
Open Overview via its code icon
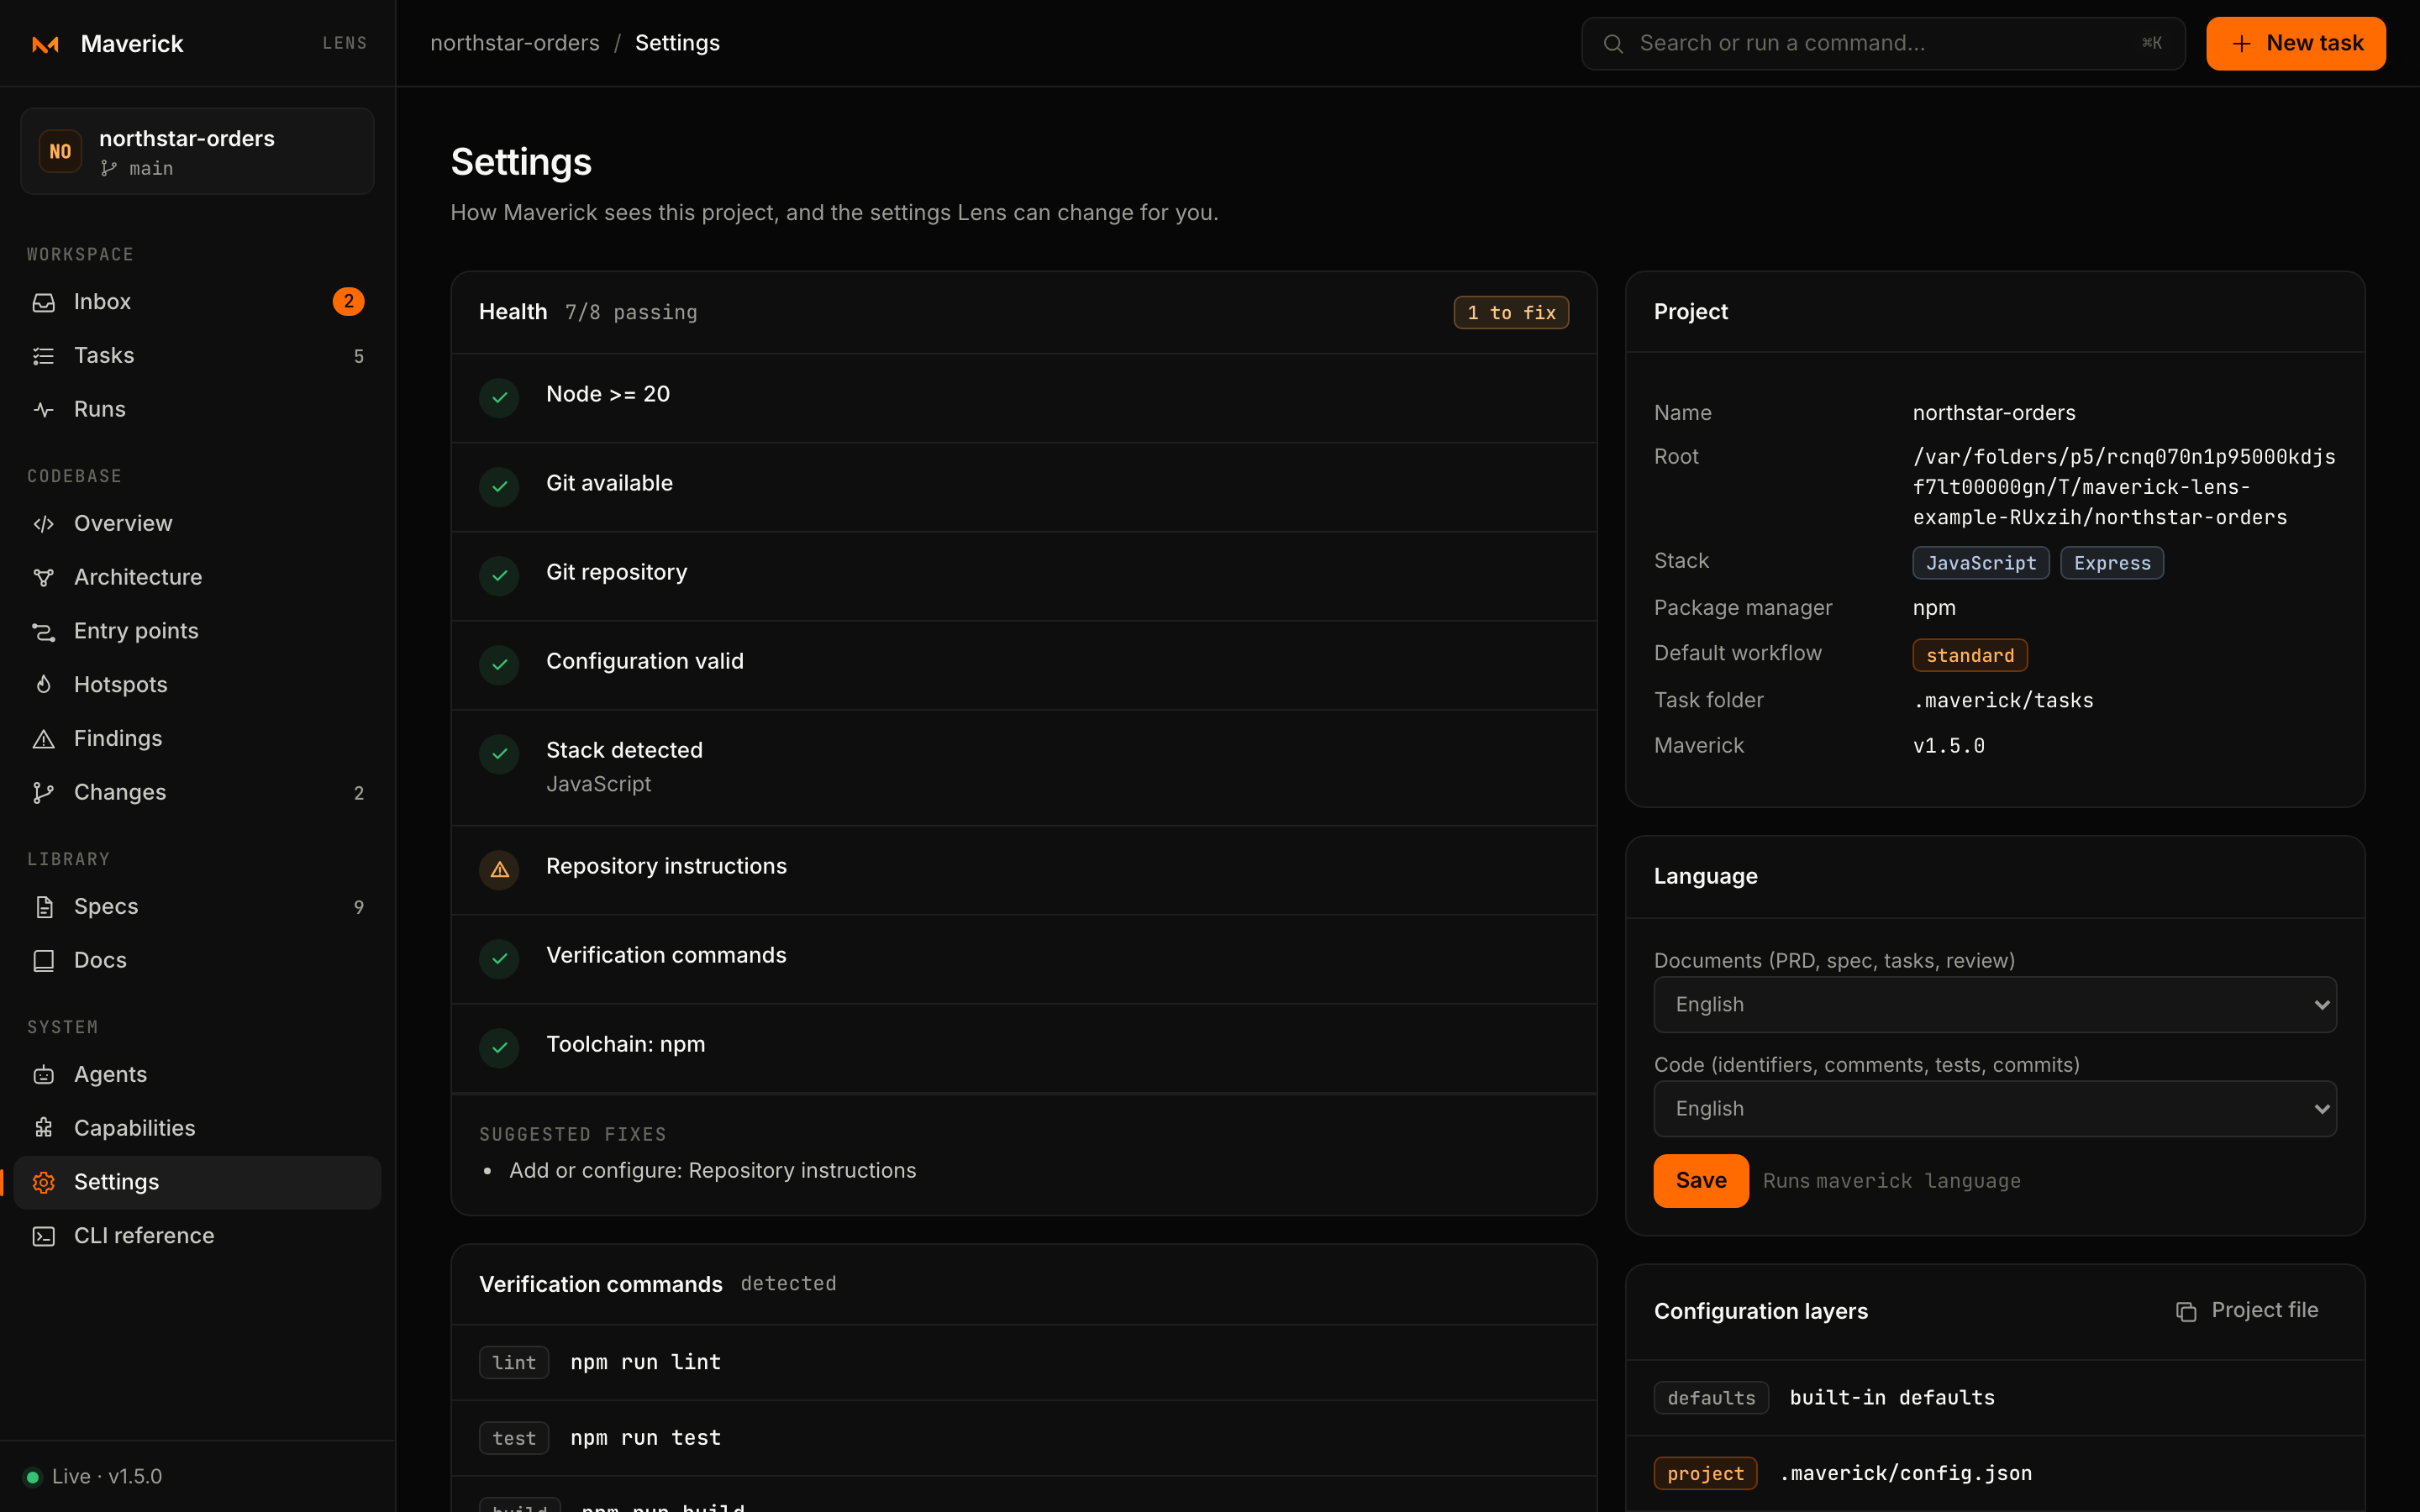(x=44, y=524)
